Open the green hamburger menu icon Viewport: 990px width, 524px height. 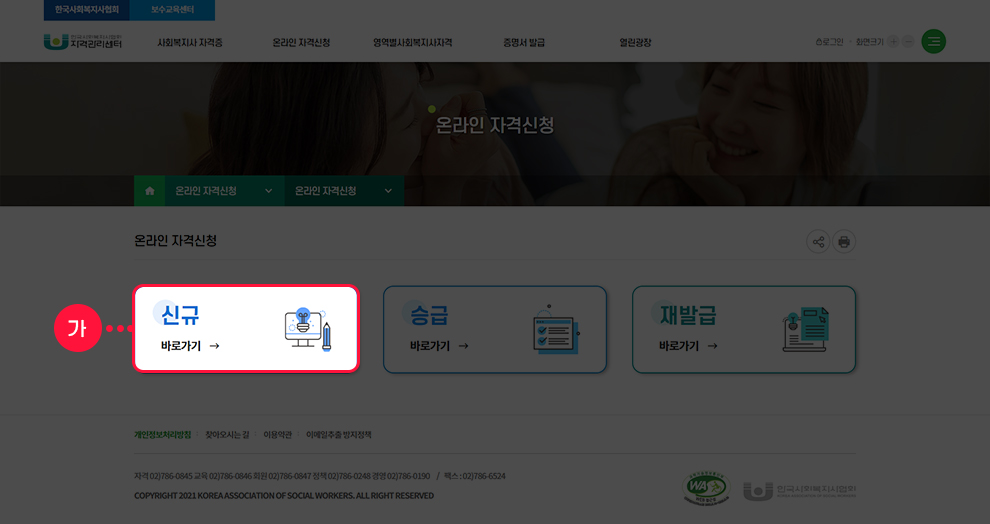point(933,42)
